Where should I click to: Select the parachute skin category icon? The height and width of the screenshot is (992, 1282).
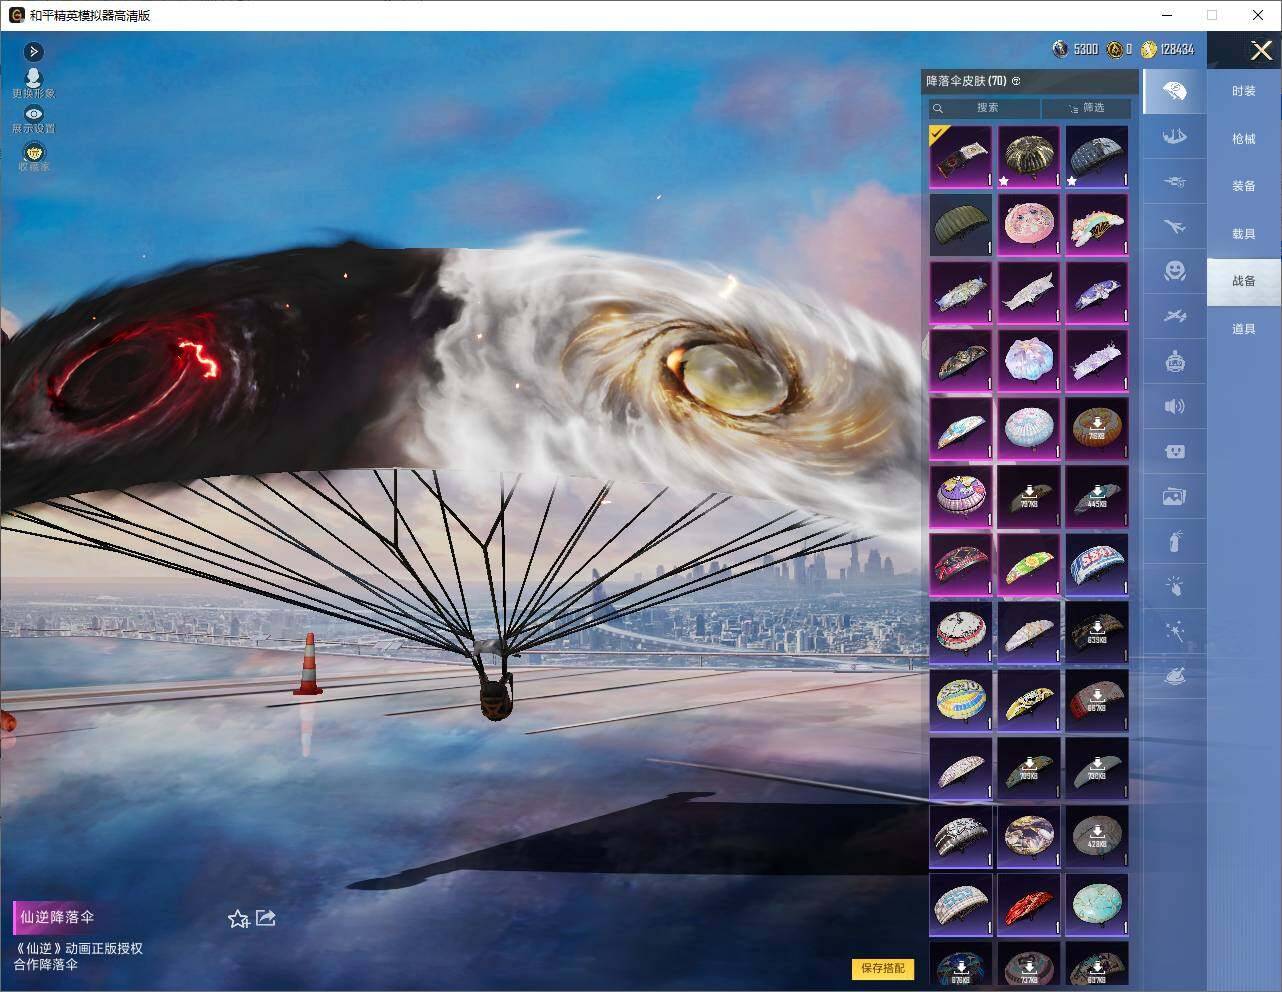1175,92
